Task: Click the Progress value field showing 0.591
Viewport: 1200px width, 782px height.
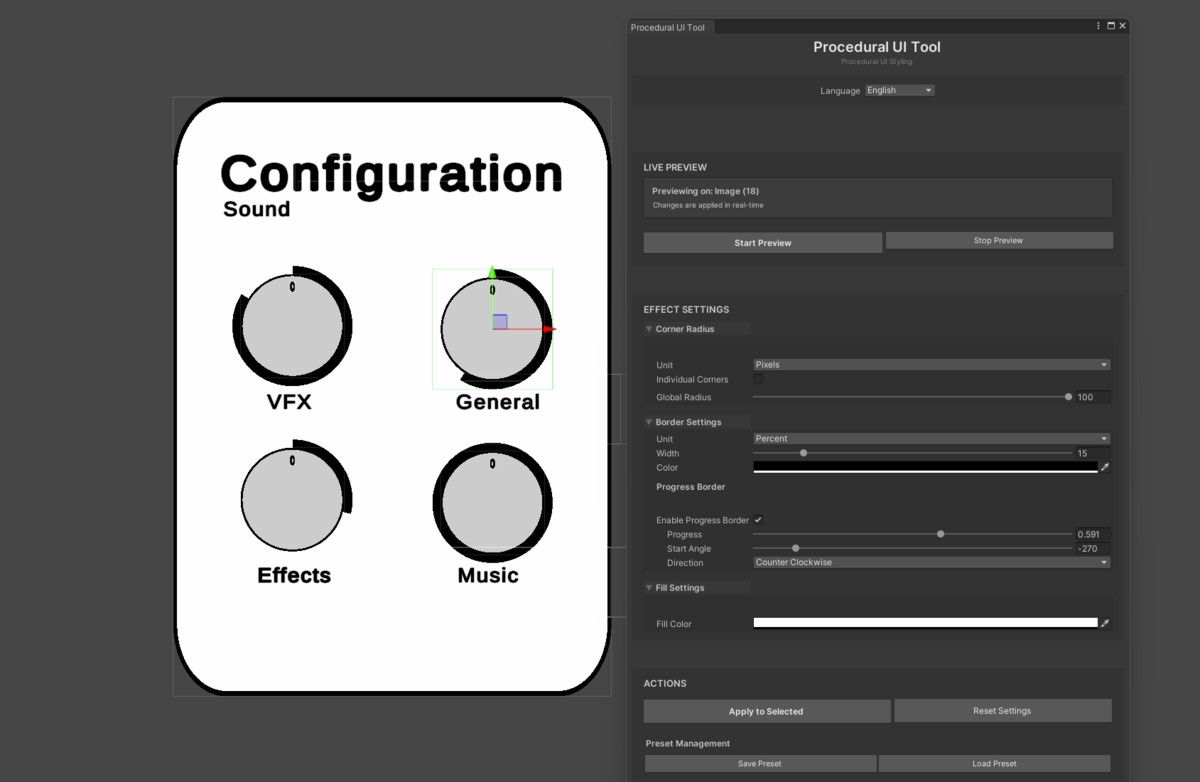Action: coord(1092,533)
